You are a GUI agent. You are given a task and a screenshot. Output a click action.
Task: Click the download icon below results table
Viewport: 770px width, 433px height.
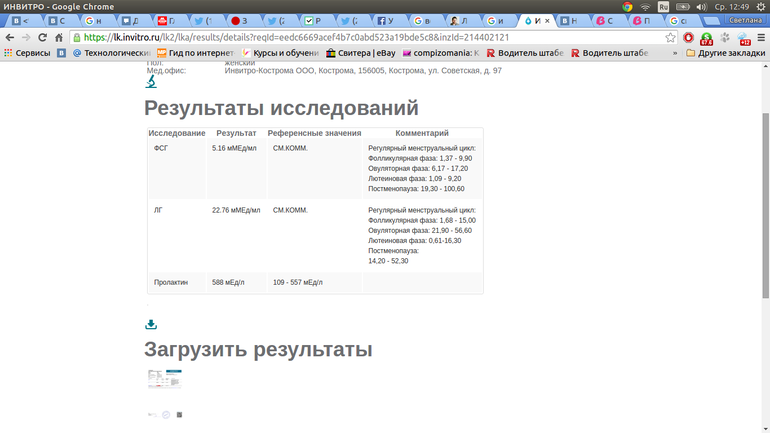click(x=151, y=324)
